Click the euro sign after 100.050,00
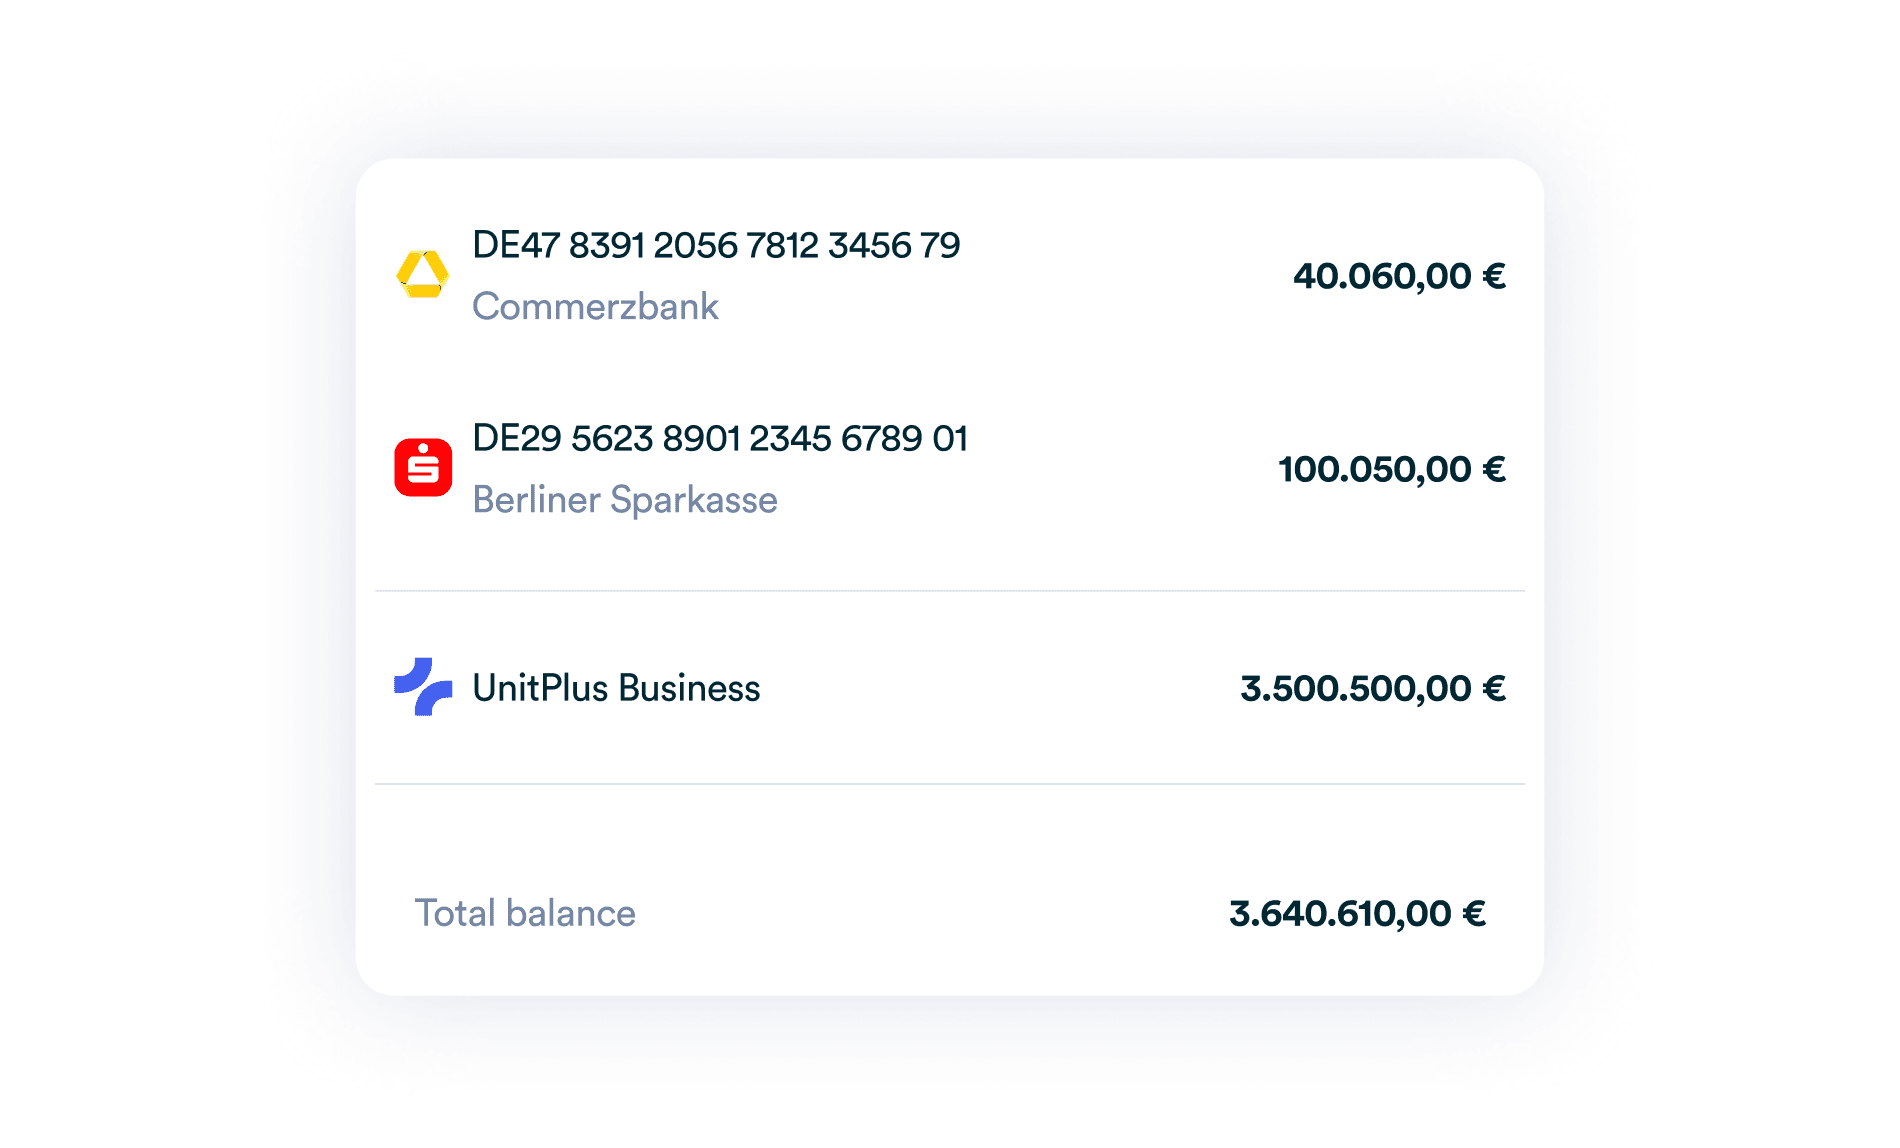This screenshot has width=1900, height=1148. click(1494, 469)
